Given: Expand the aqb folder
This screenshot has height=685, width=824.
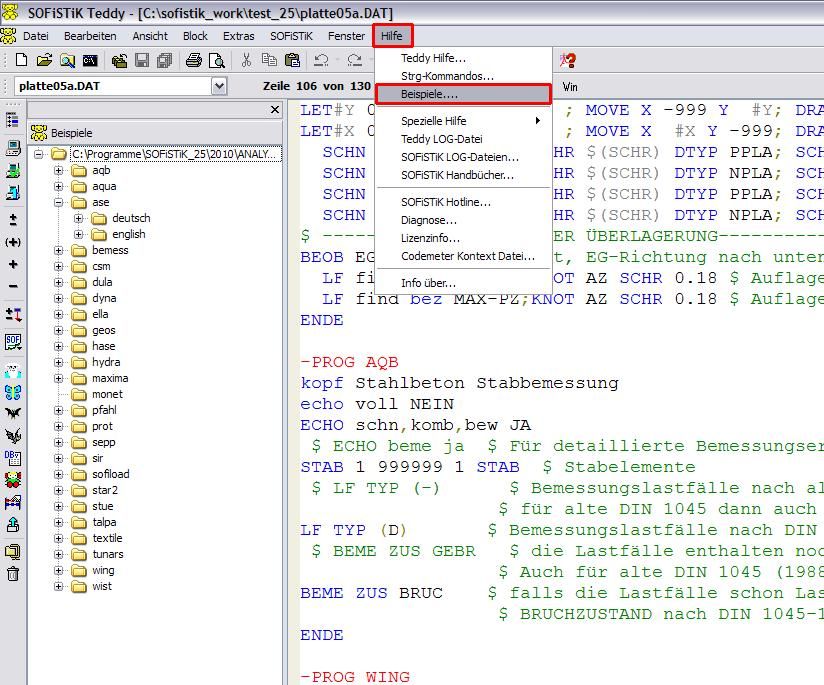Looking at the screenshot, I should tap(58, 170).
